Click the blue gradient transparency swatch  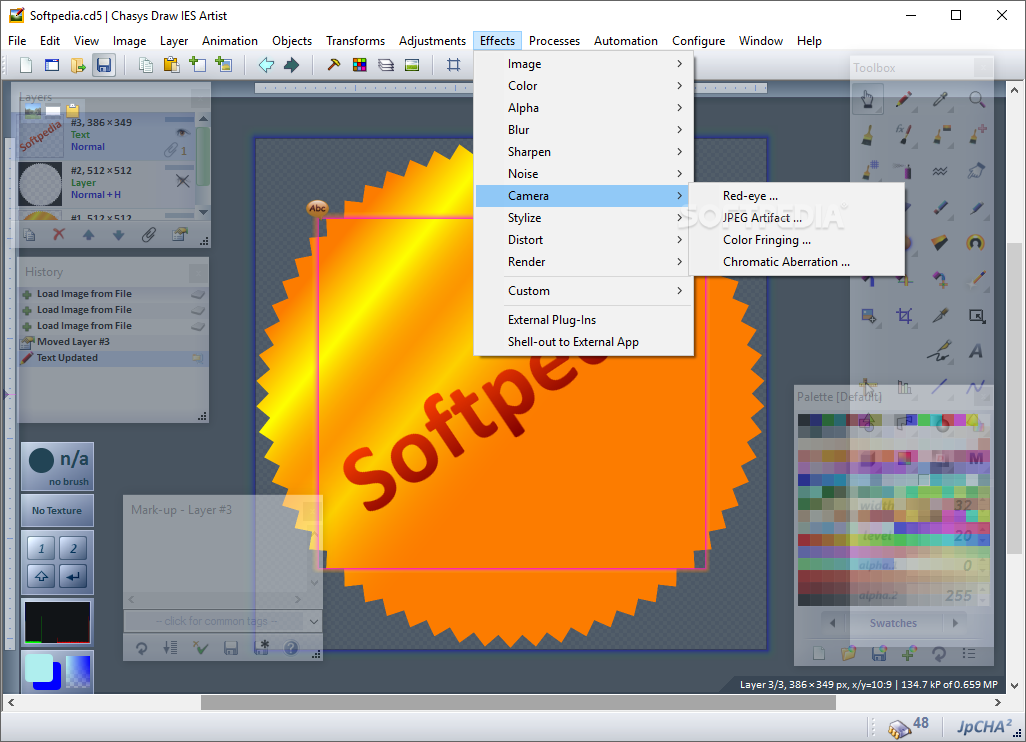click(x=79, y=671)
